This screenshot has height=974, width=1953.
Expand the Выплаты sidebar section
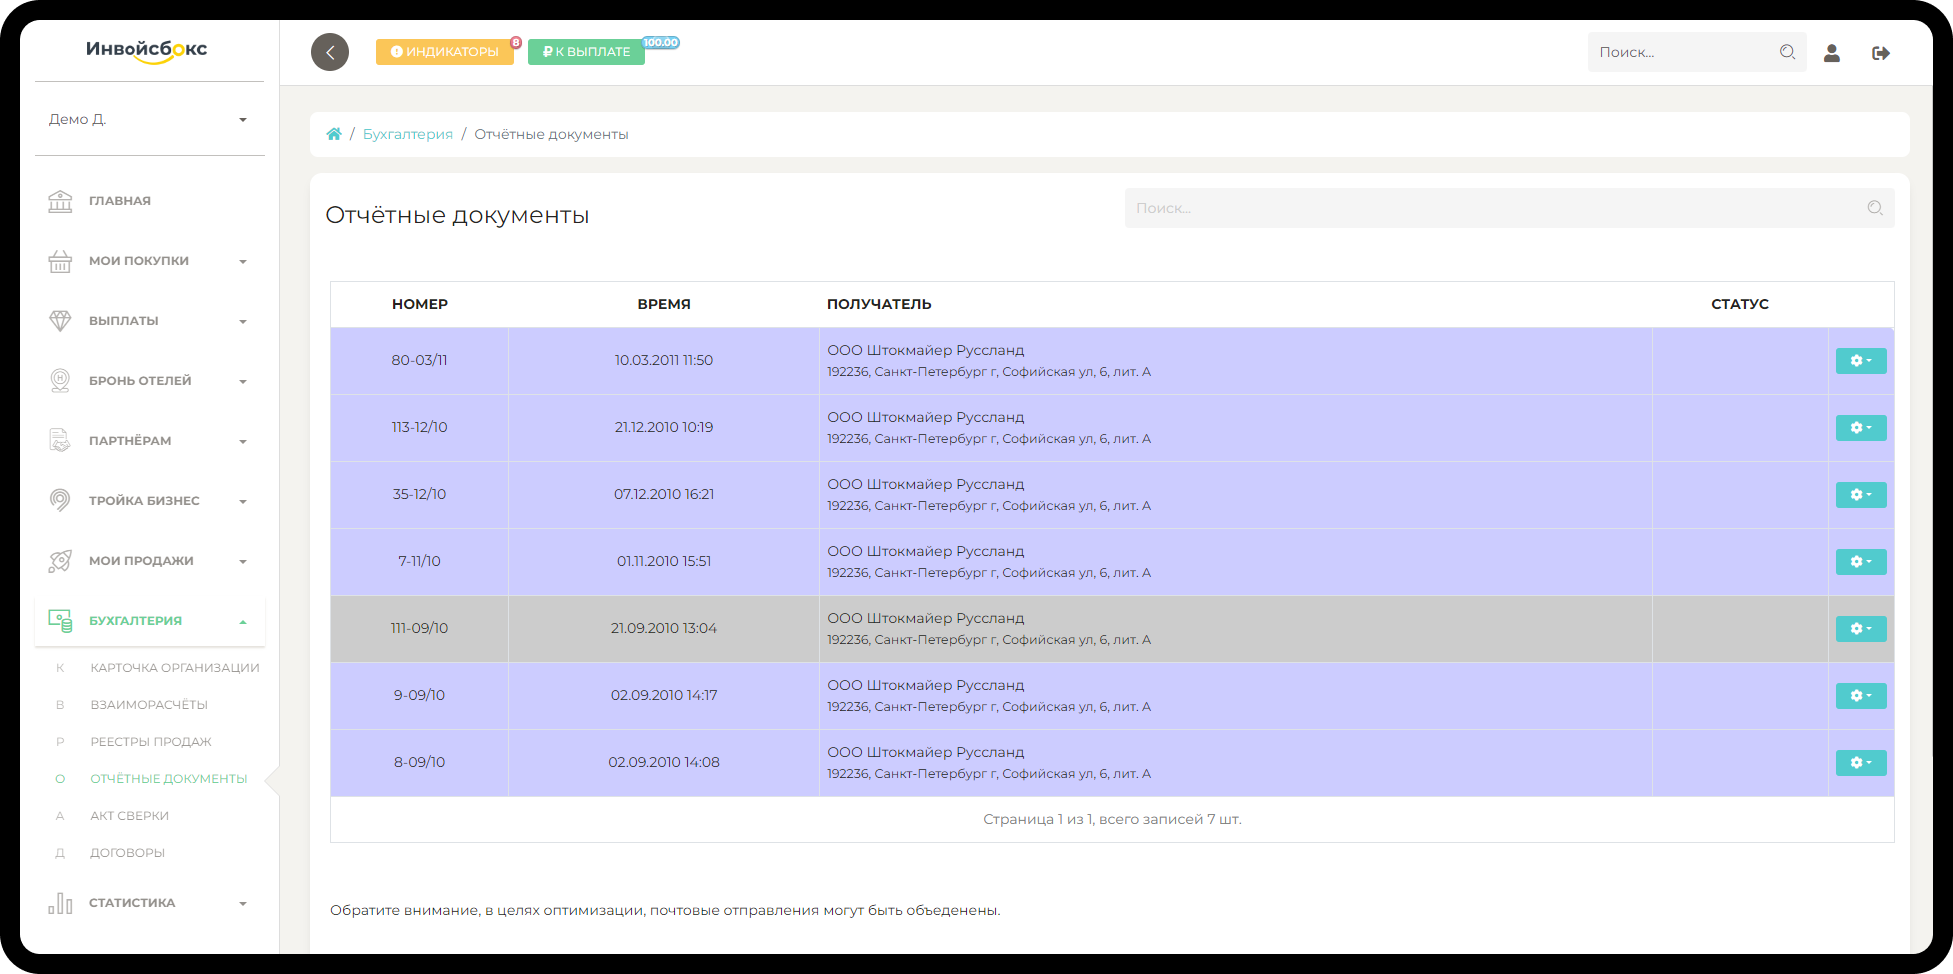(x=149, y=321)
